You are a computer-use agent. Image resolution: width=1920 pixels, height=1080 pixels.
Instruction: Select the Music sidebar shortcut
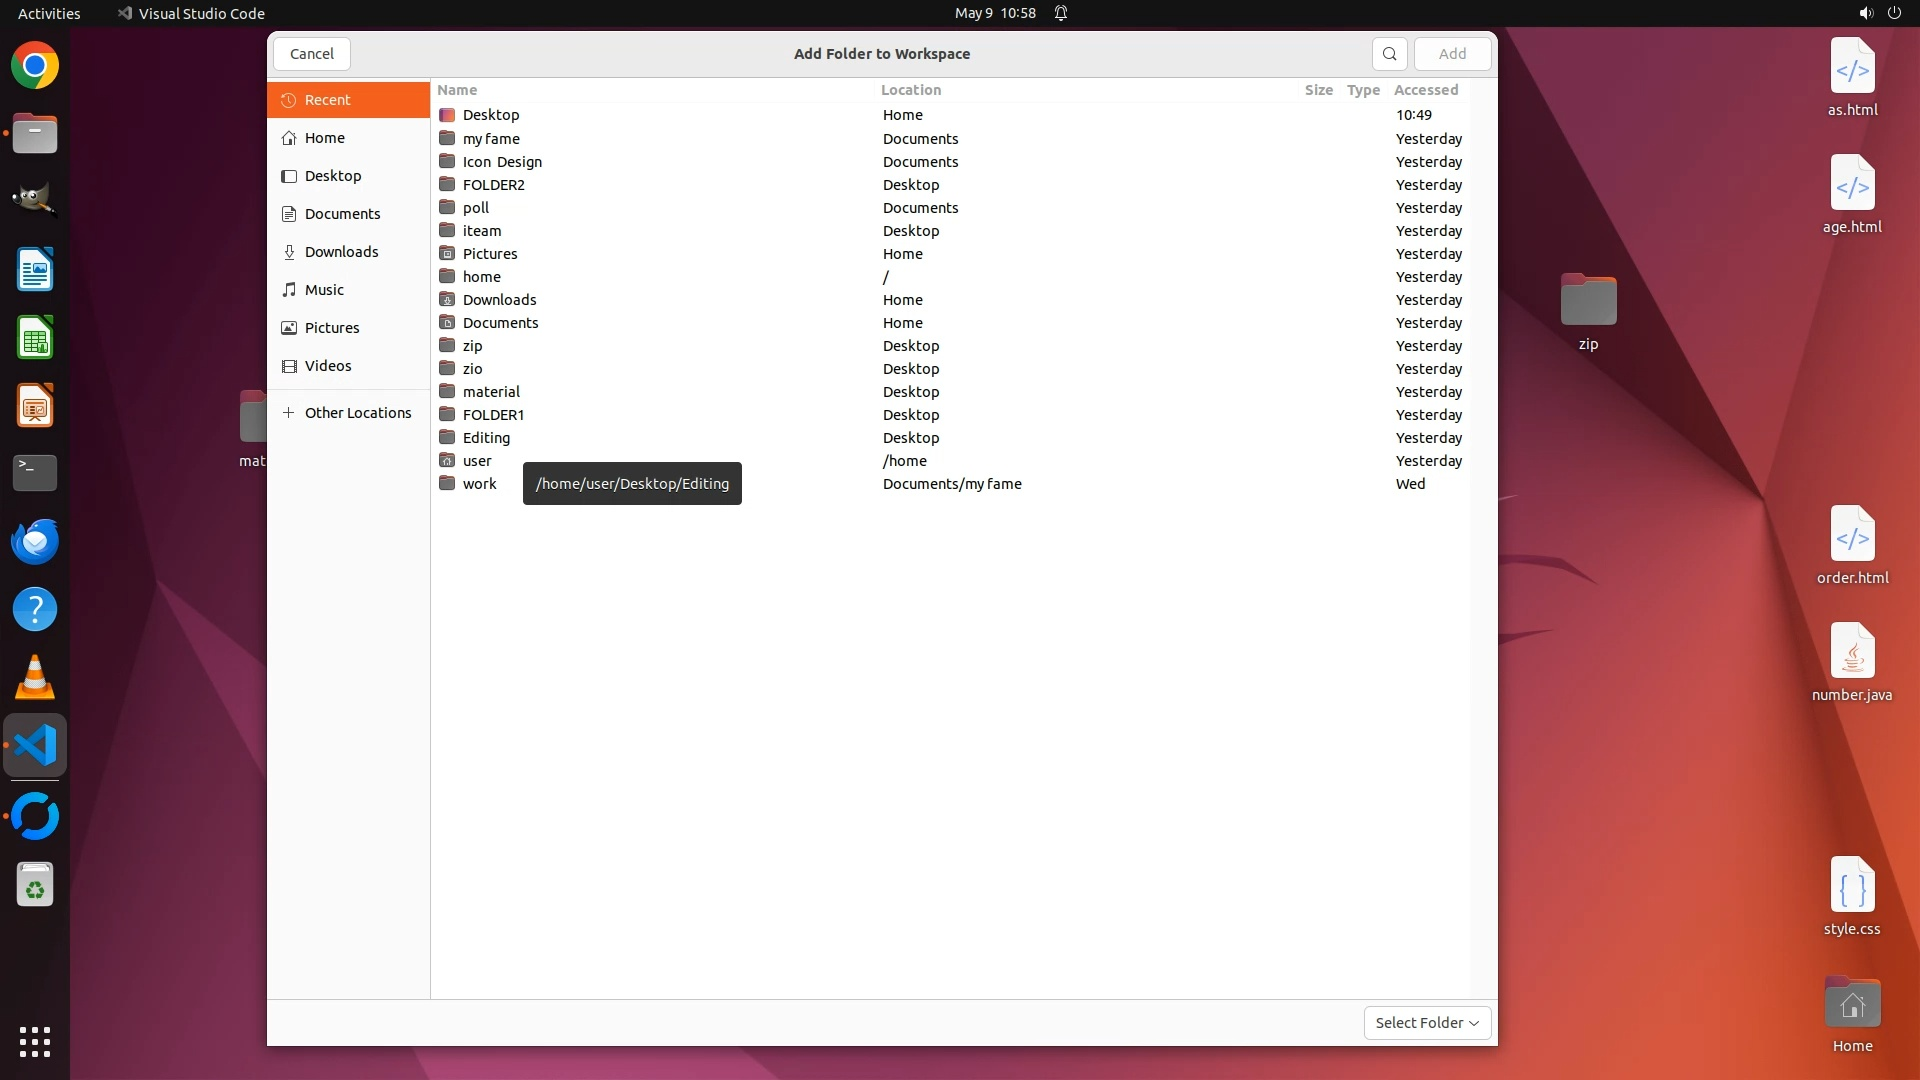coord(324,290)
